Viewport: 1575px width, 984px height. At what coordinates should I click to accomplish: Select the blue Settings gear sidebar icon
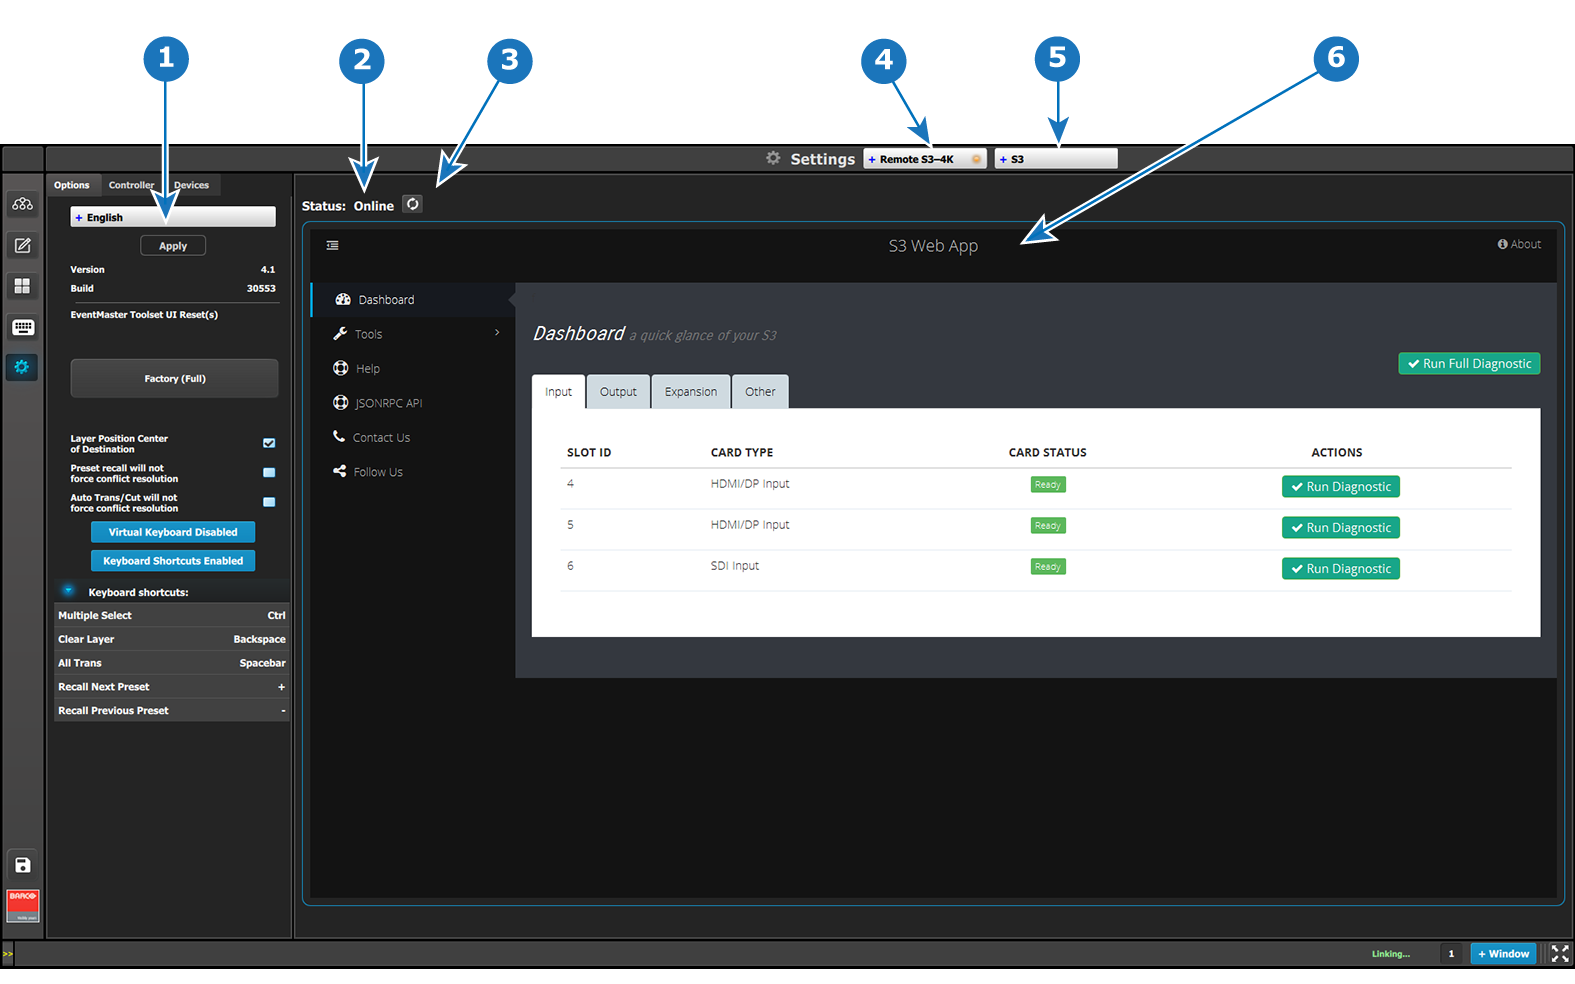[22, 367]
